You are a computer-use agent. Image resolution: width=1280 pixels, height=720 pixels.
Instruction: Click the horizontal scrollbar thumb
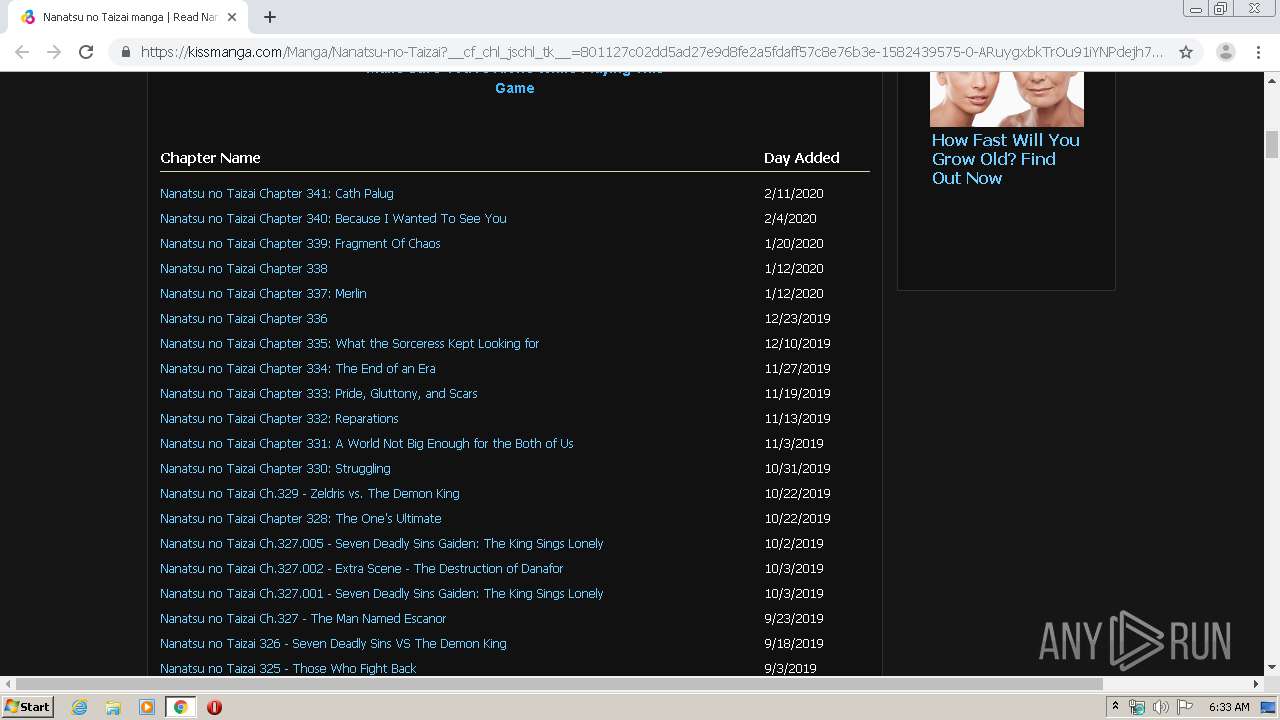[559, 684]
